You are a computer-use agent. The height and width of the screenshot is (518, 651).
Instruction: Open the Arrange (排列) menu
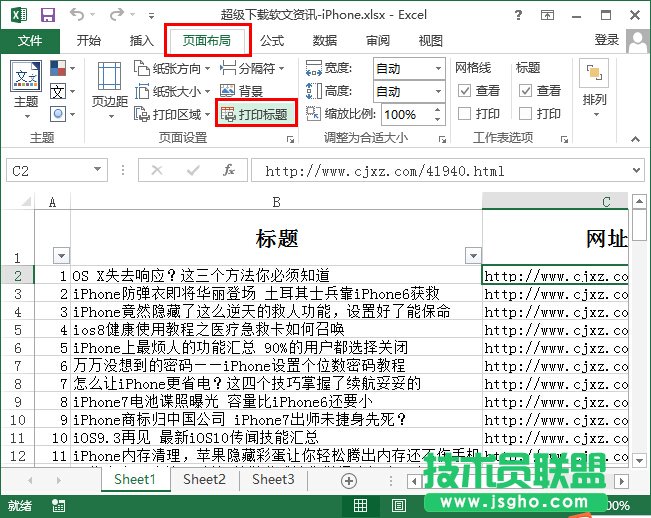tap(594, 84)
